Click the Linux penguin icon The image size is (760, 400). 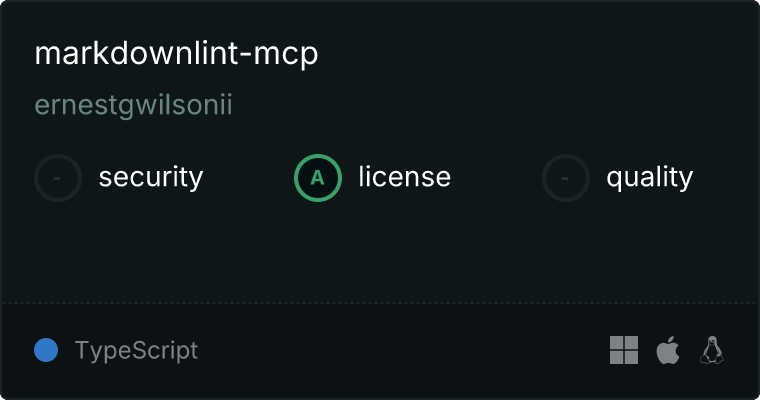point(712,350)
